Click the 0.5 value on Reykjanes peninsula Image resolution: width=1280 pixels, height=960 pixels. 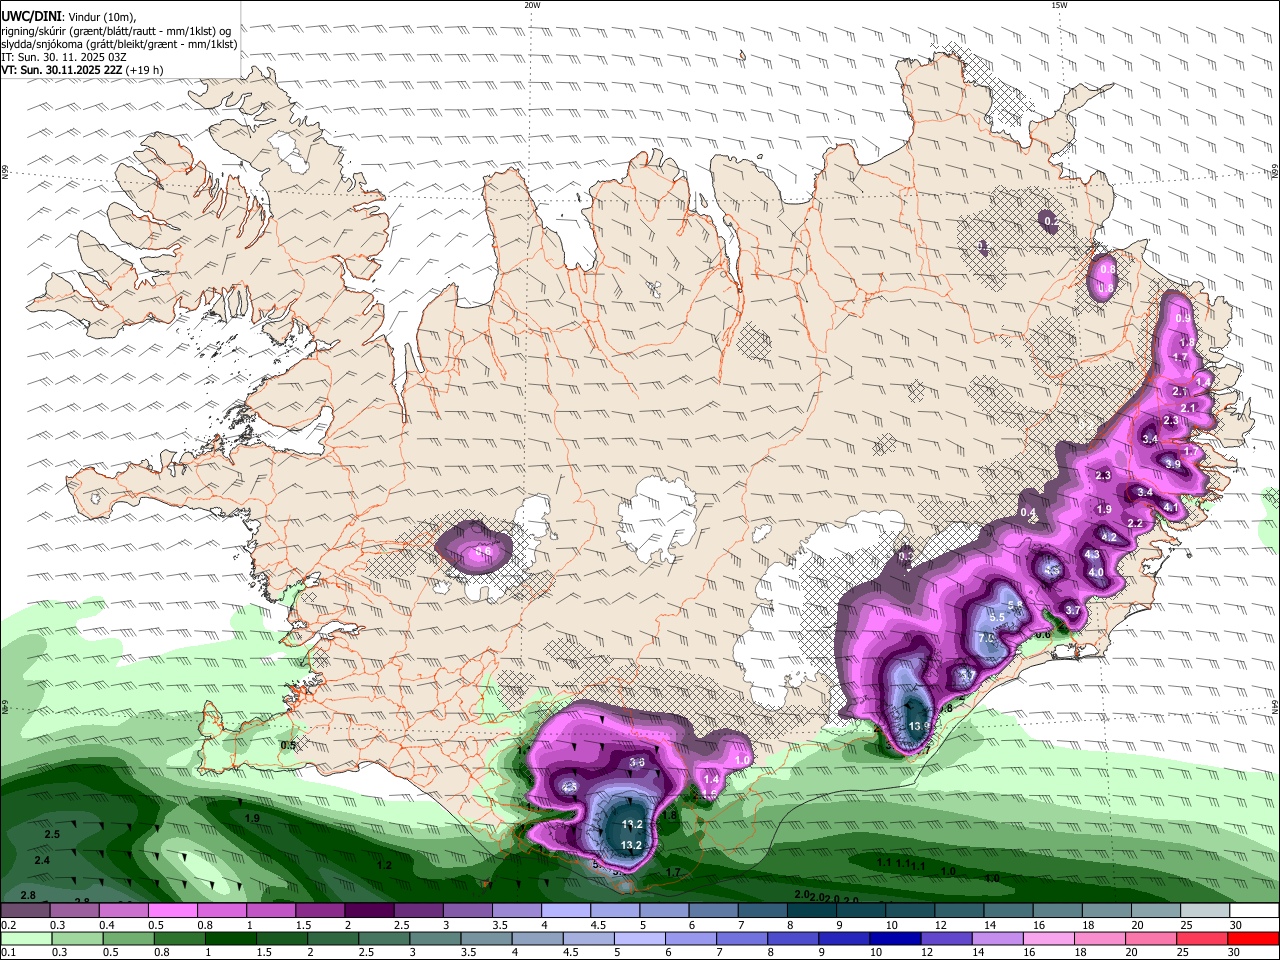coord(288,745)
